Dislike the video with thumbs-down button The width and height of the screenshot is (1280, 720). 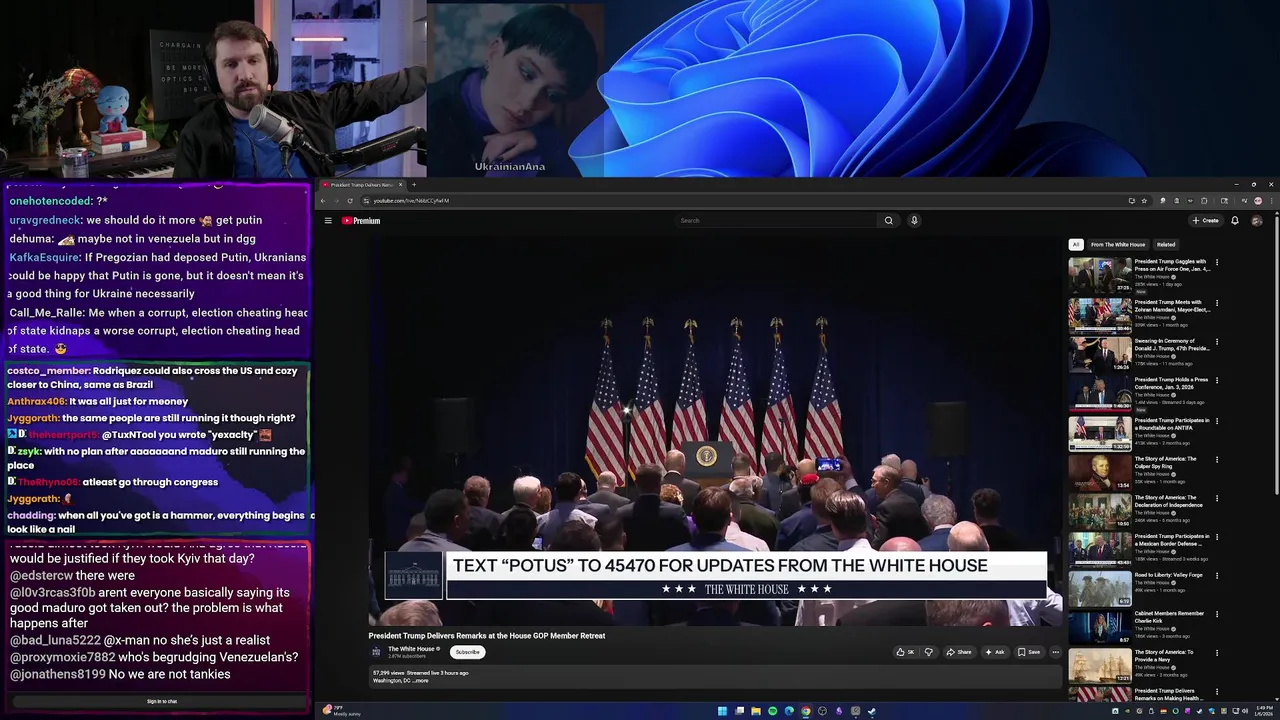928,652
